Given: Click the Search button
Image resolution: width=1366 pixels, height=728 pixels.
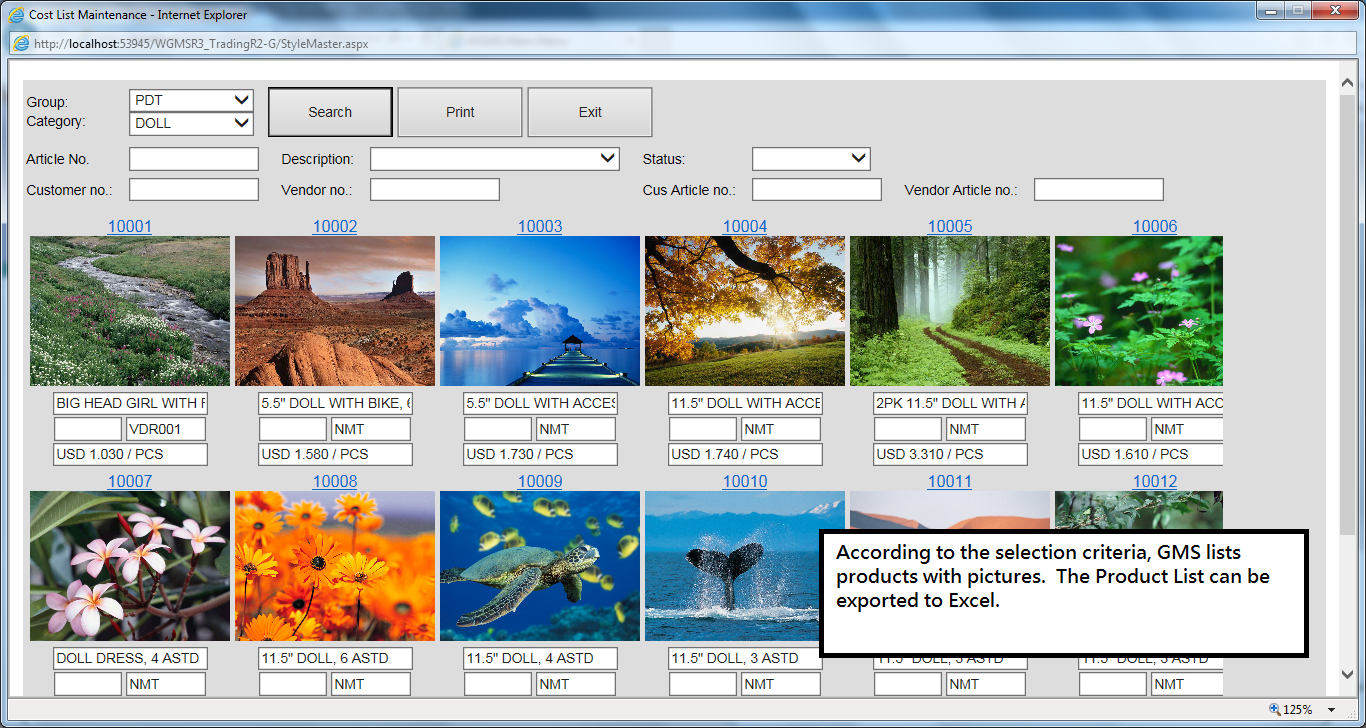Looking at the screenshot, I should [330, 112].
